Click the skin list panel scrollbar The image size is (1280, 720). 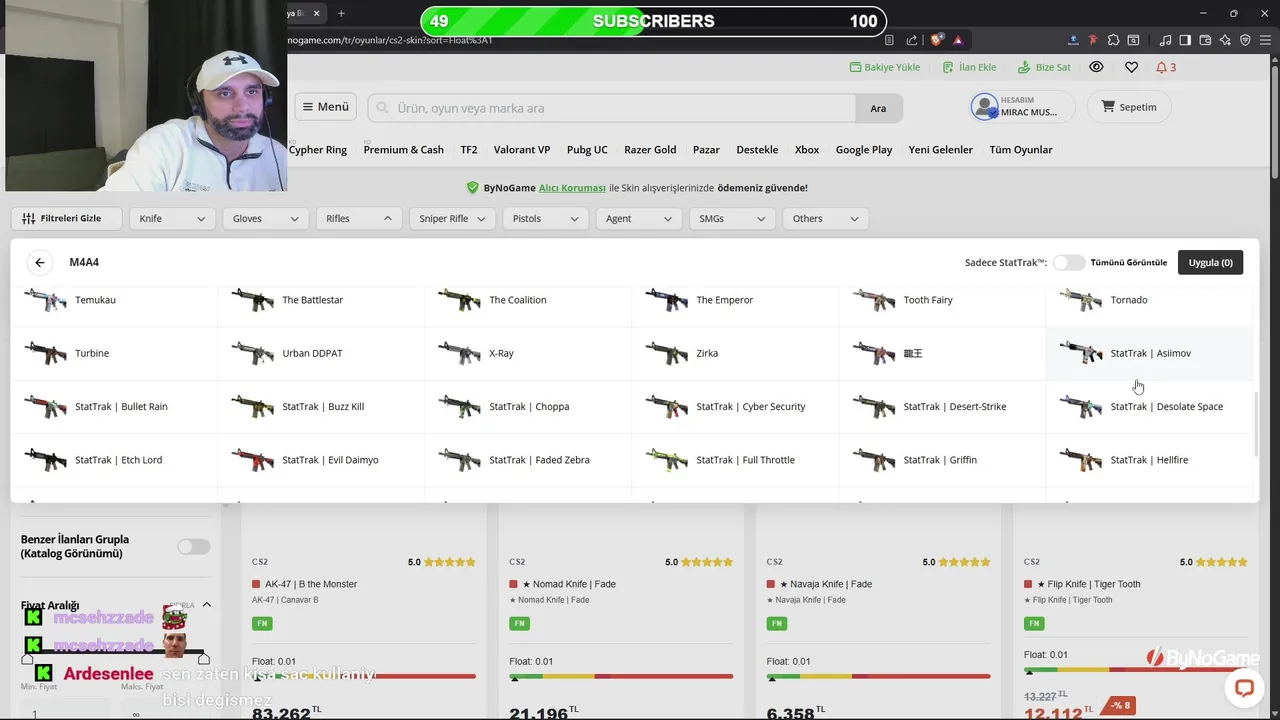click(x=1255, y=425)
